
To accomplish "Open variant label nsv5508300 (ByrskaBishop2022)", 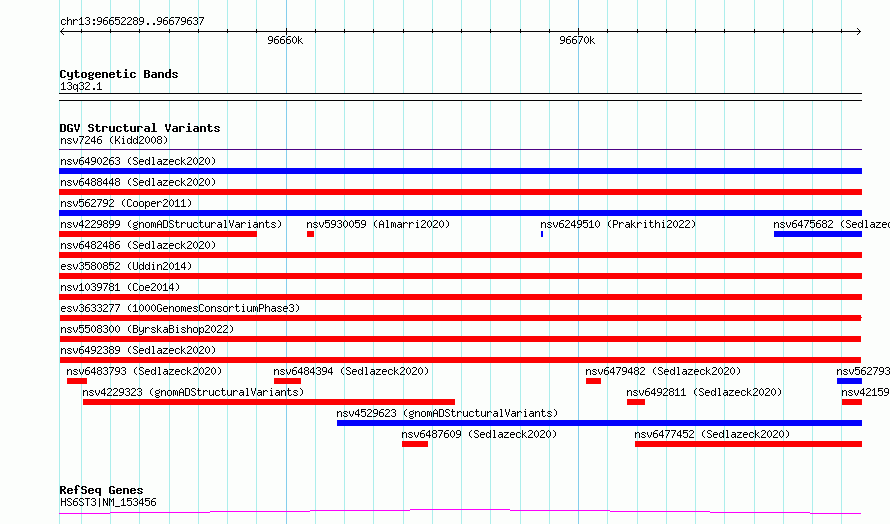I will click(147, 329).
